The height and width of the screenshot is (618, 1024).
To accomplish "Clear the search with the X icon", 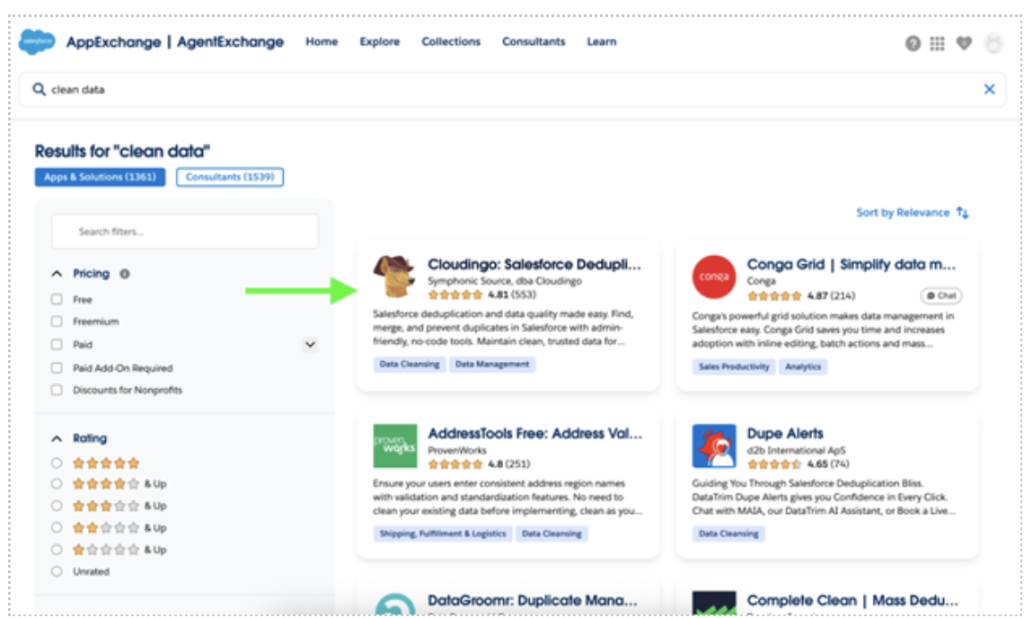I will (989, 89).
